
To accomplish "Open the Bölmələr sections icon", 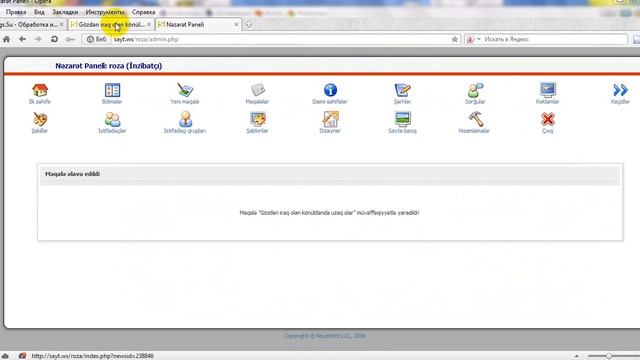I will click(x=112, y=90).
